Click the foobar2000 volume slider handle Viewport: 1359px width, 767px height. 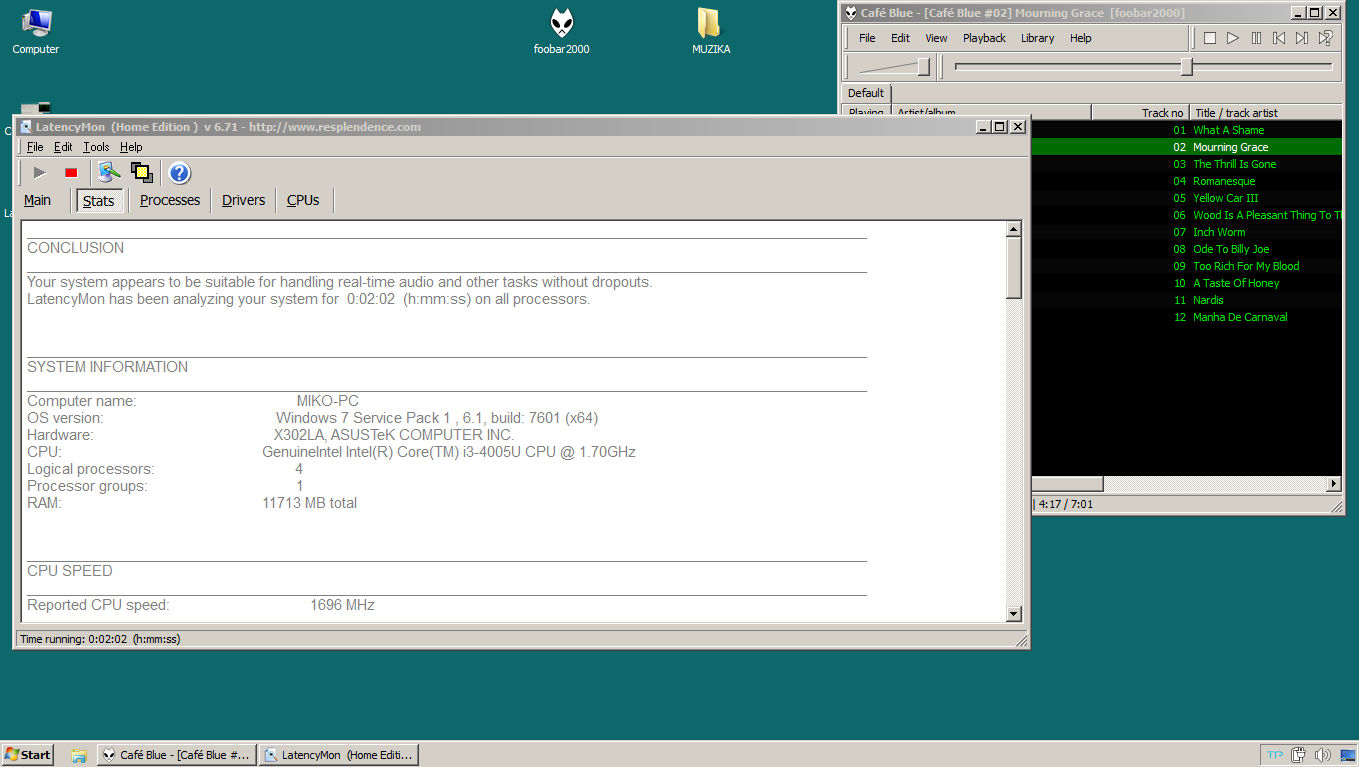[x=923, y=67]
